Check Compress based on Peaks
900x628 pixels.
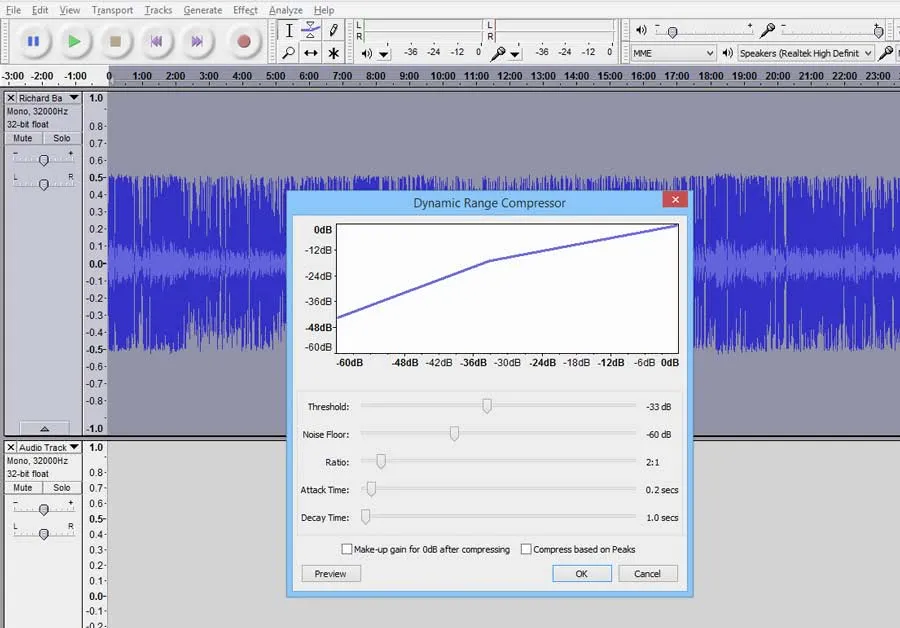[527, 549]
